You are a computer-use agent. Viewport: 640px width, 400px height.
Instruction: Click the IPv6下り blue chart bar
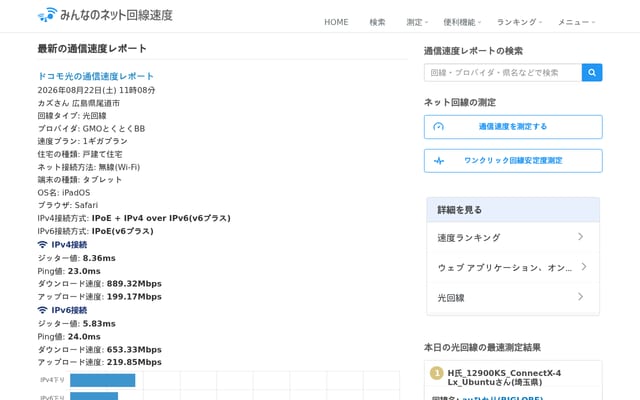pos(94,396)
